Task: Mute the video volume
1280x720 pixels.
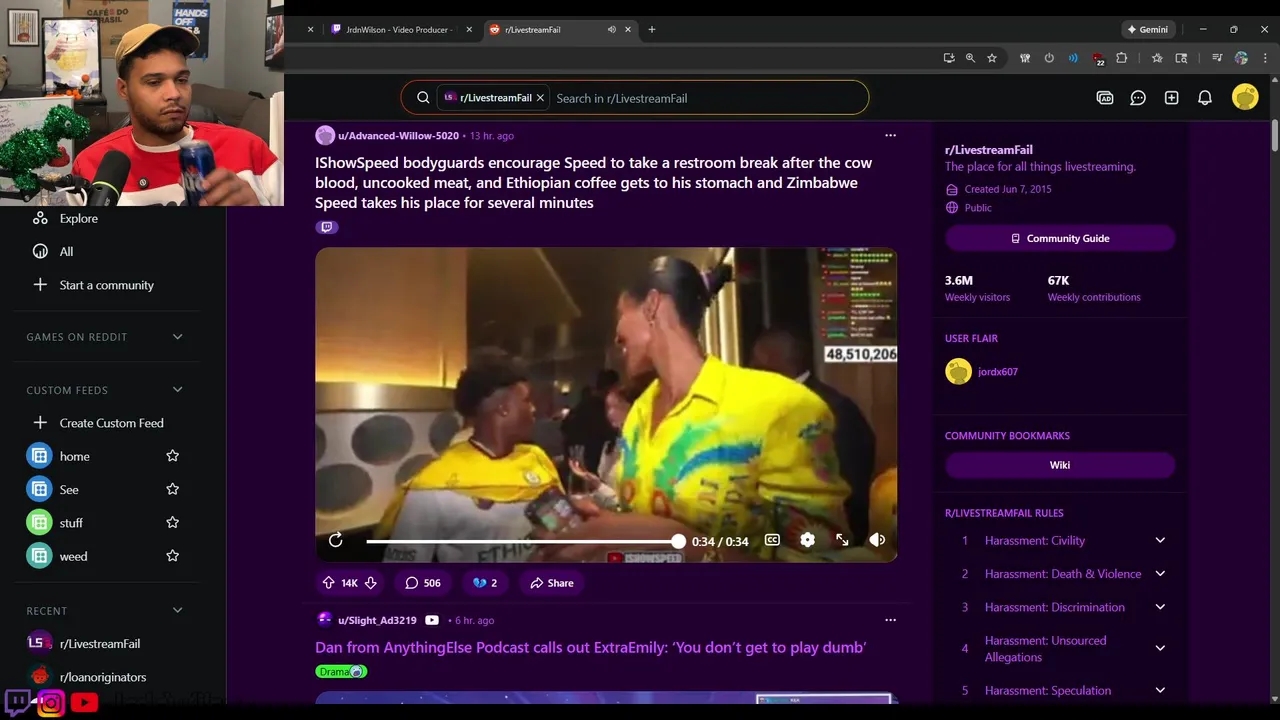Action: tap(877, 540)
